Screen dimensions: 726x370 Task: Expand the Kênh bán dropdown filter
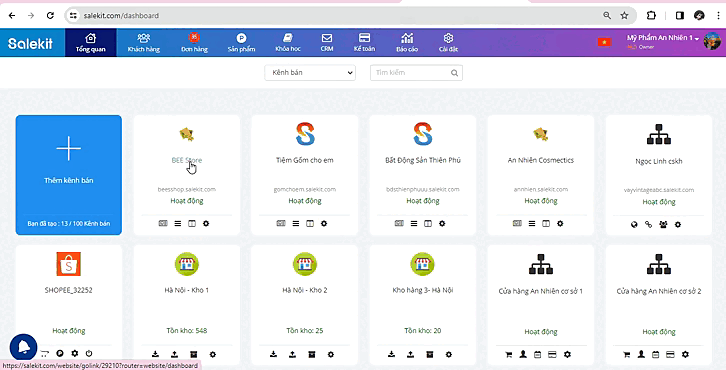310,73
